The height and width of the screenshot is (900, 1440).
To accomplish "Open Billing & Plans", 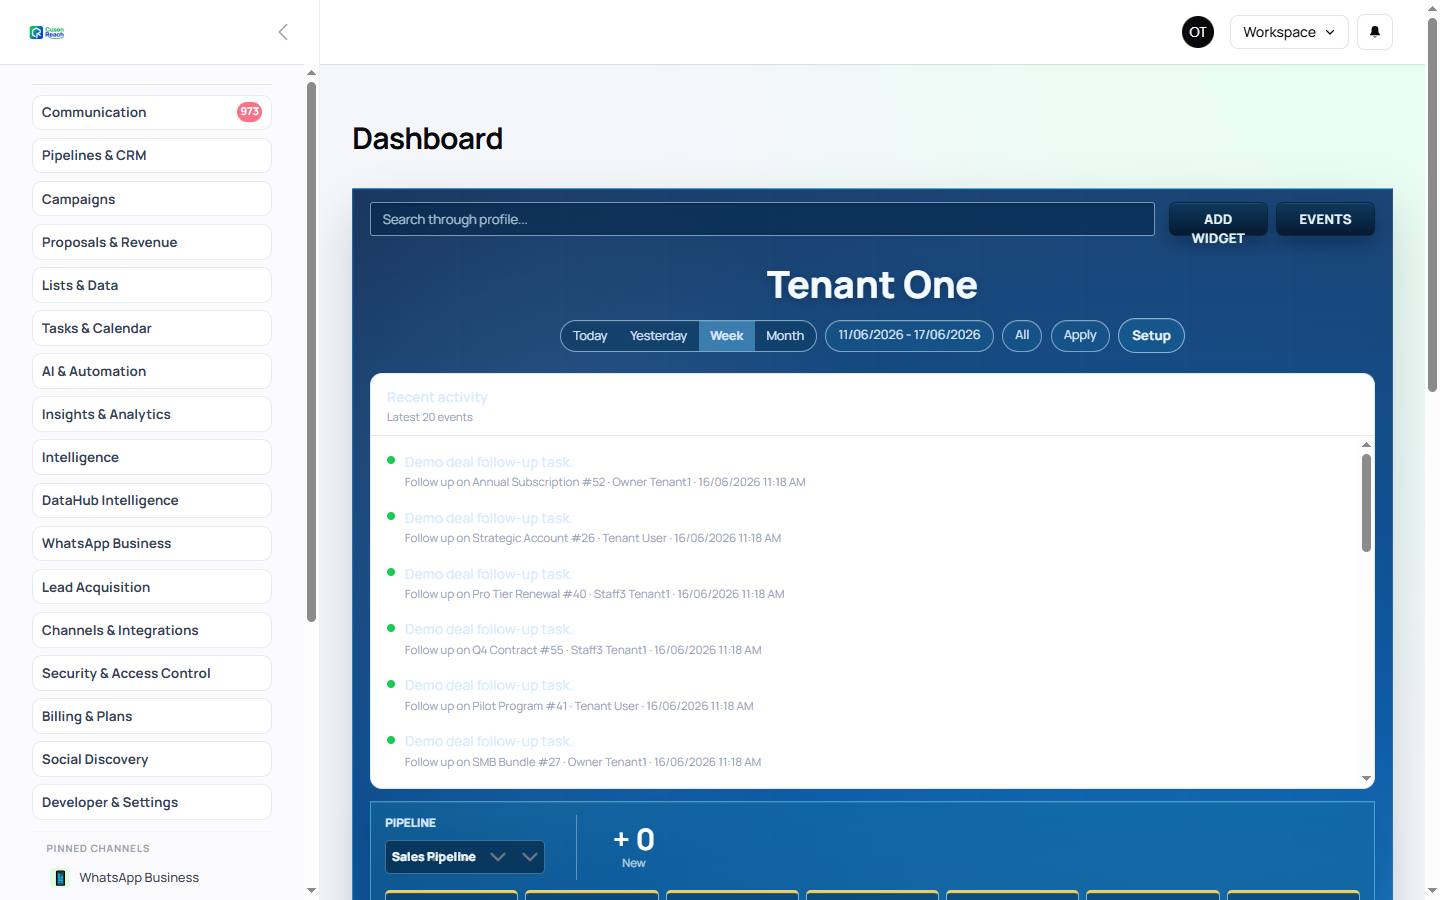I will tap(152, 716).
